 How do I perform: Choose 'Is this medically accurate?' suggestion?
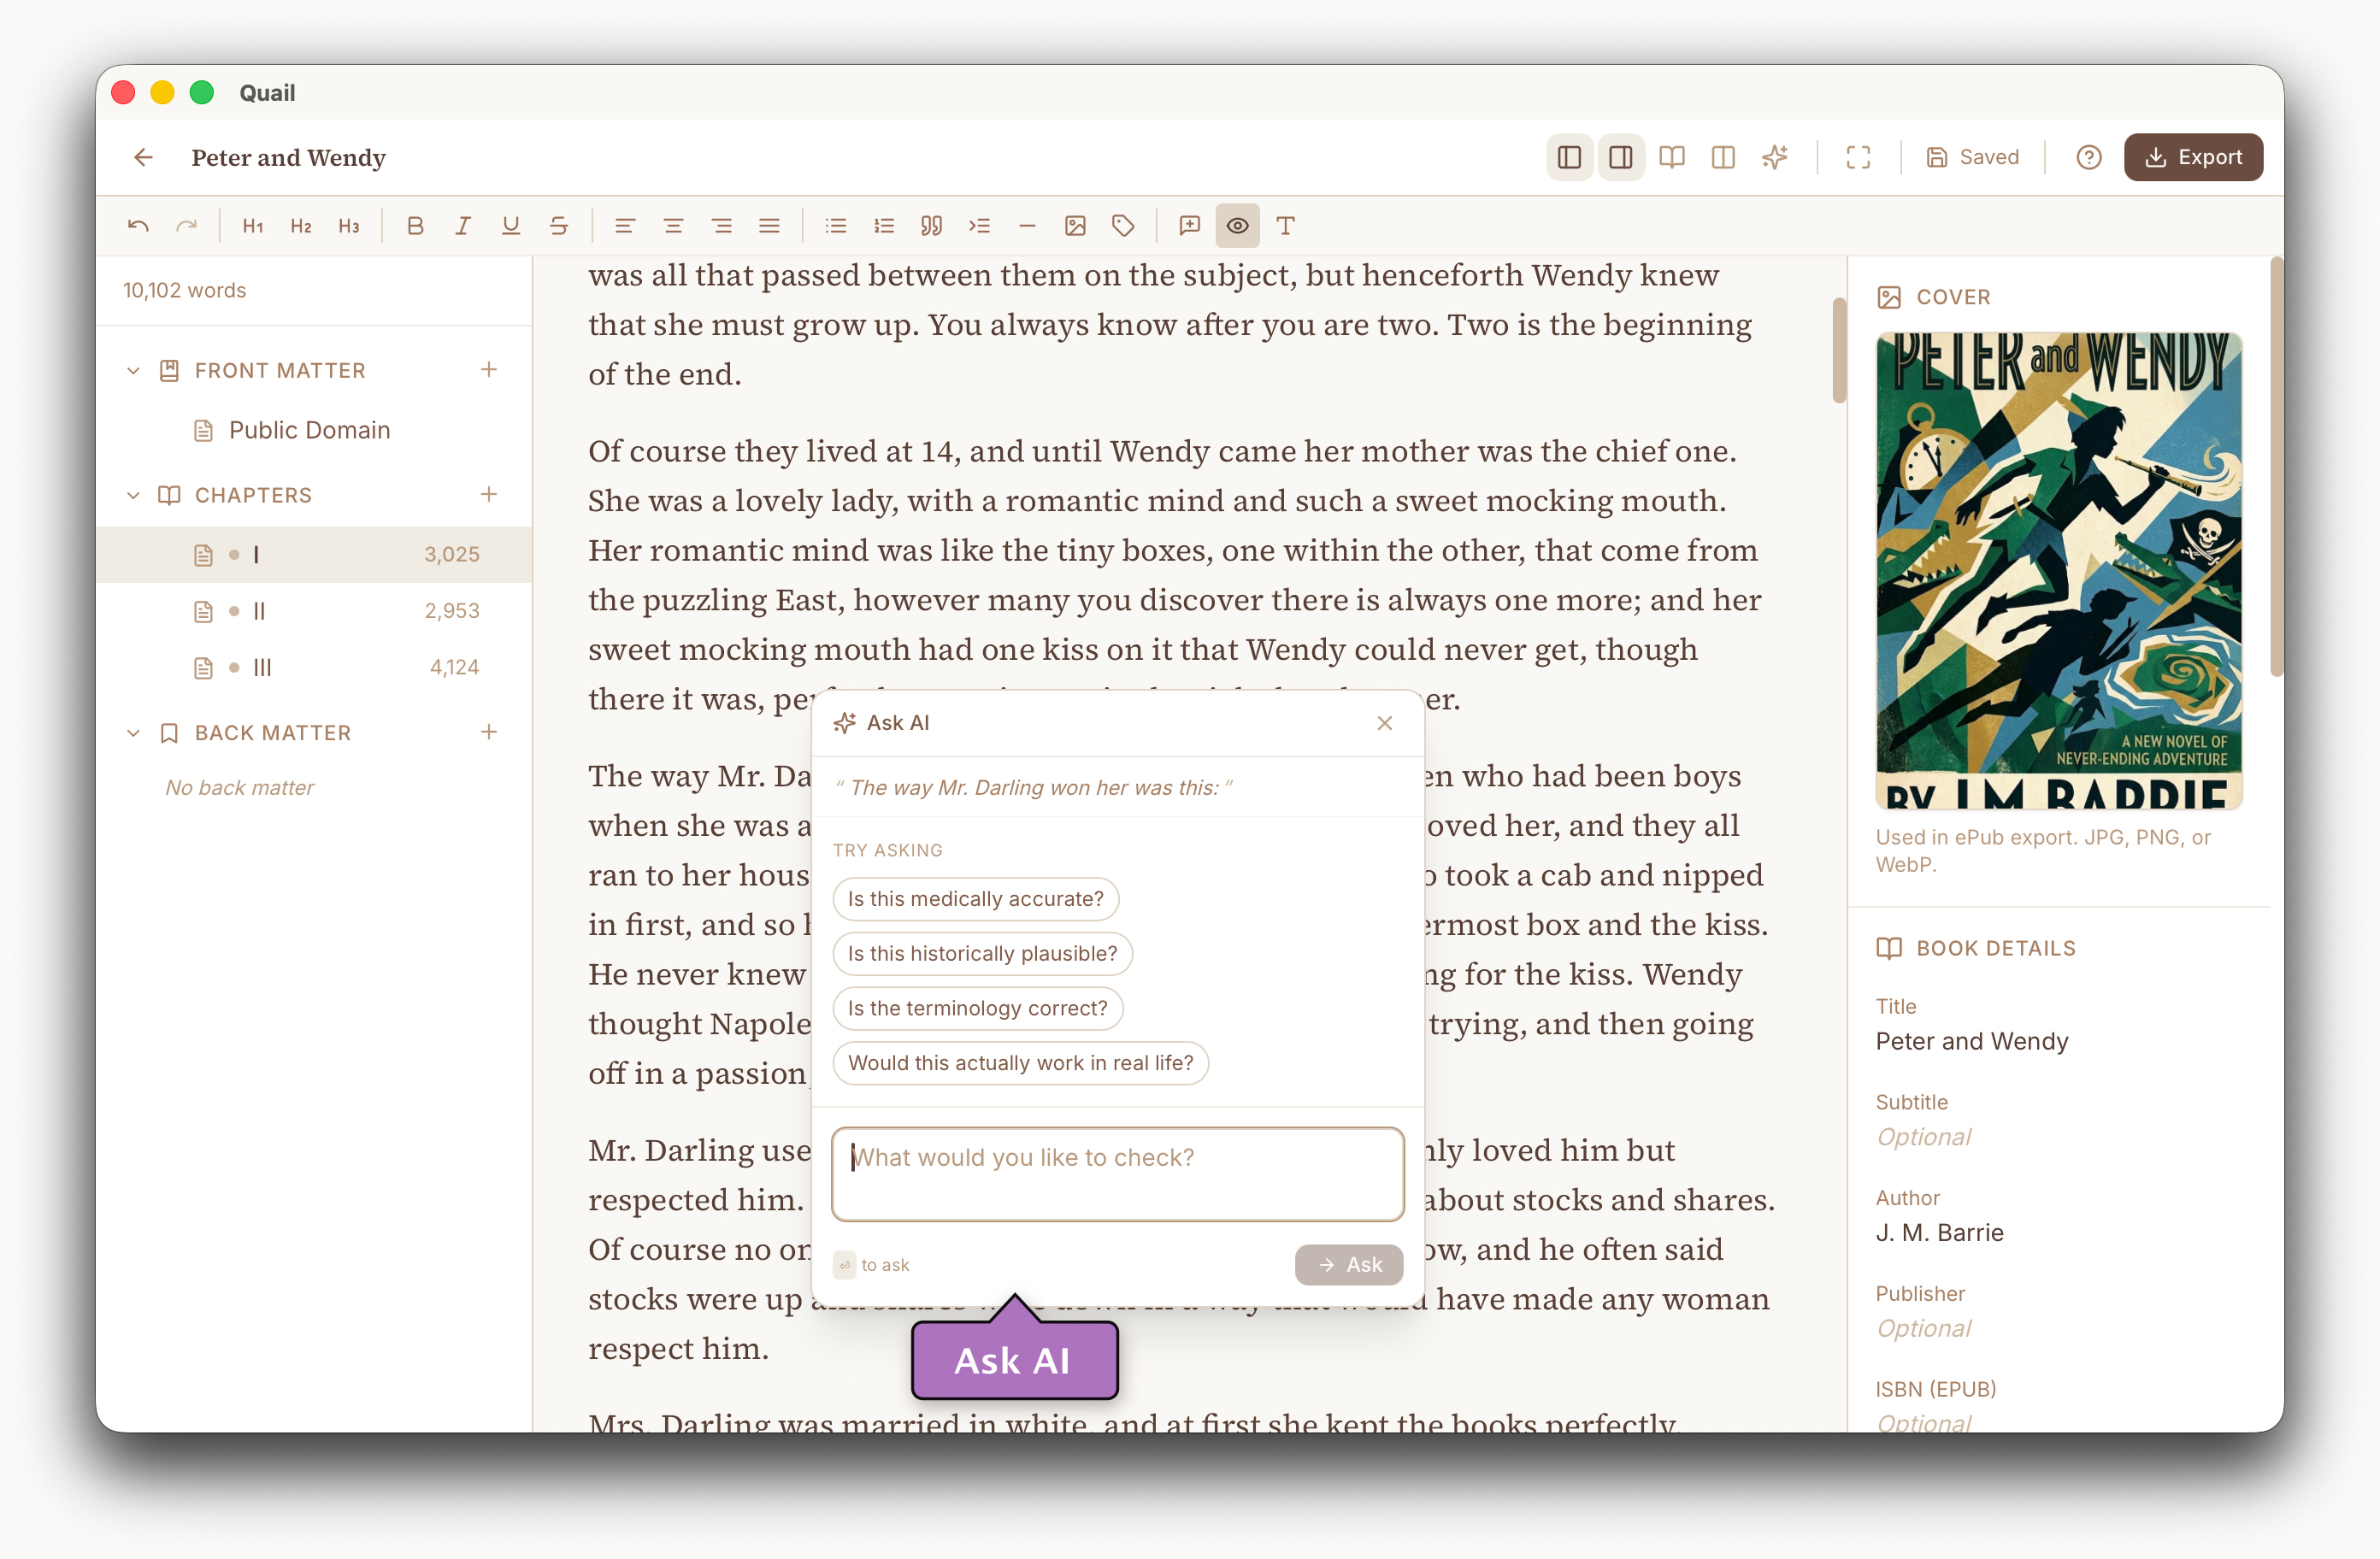975,899
